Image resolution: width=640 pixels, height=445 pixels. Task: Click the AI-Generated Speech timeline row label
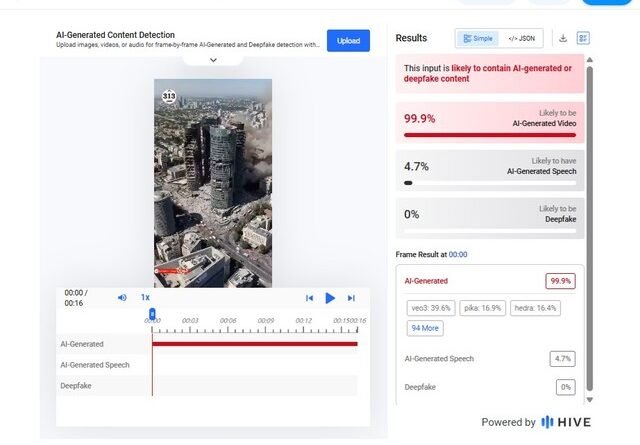coord(95,365)
